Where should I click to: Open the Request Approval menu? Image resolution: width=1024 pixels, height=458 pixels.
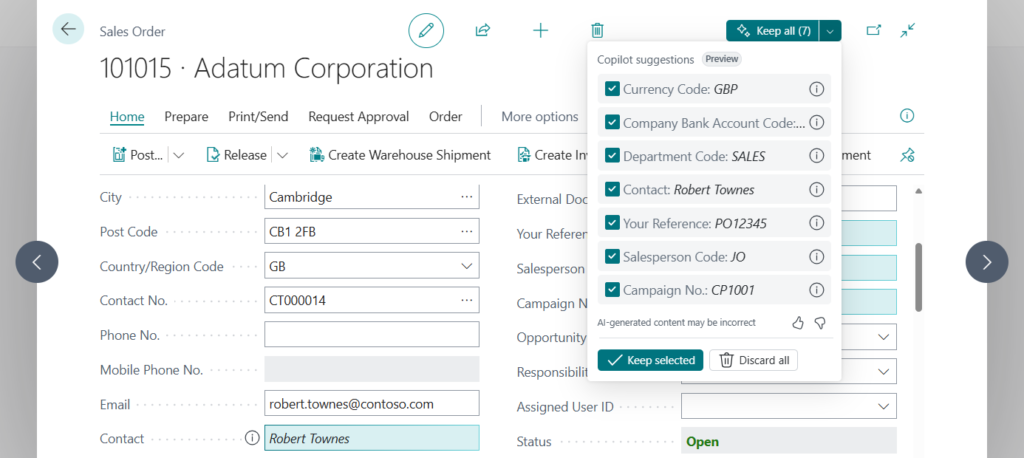coord(358,117)
